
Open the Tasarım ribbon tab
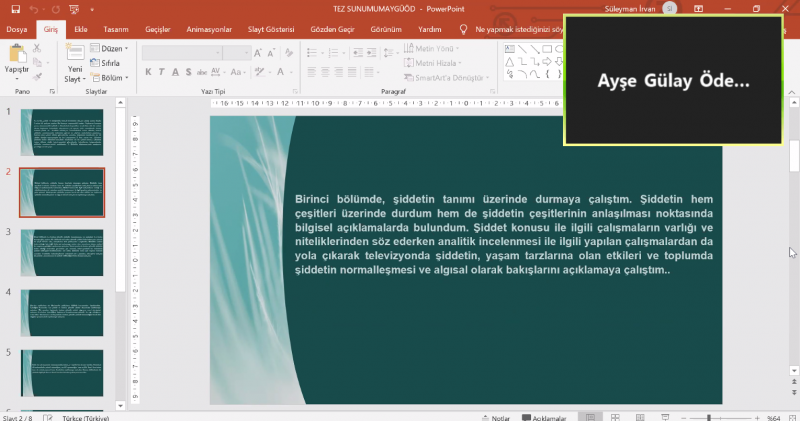click(116, 30)
